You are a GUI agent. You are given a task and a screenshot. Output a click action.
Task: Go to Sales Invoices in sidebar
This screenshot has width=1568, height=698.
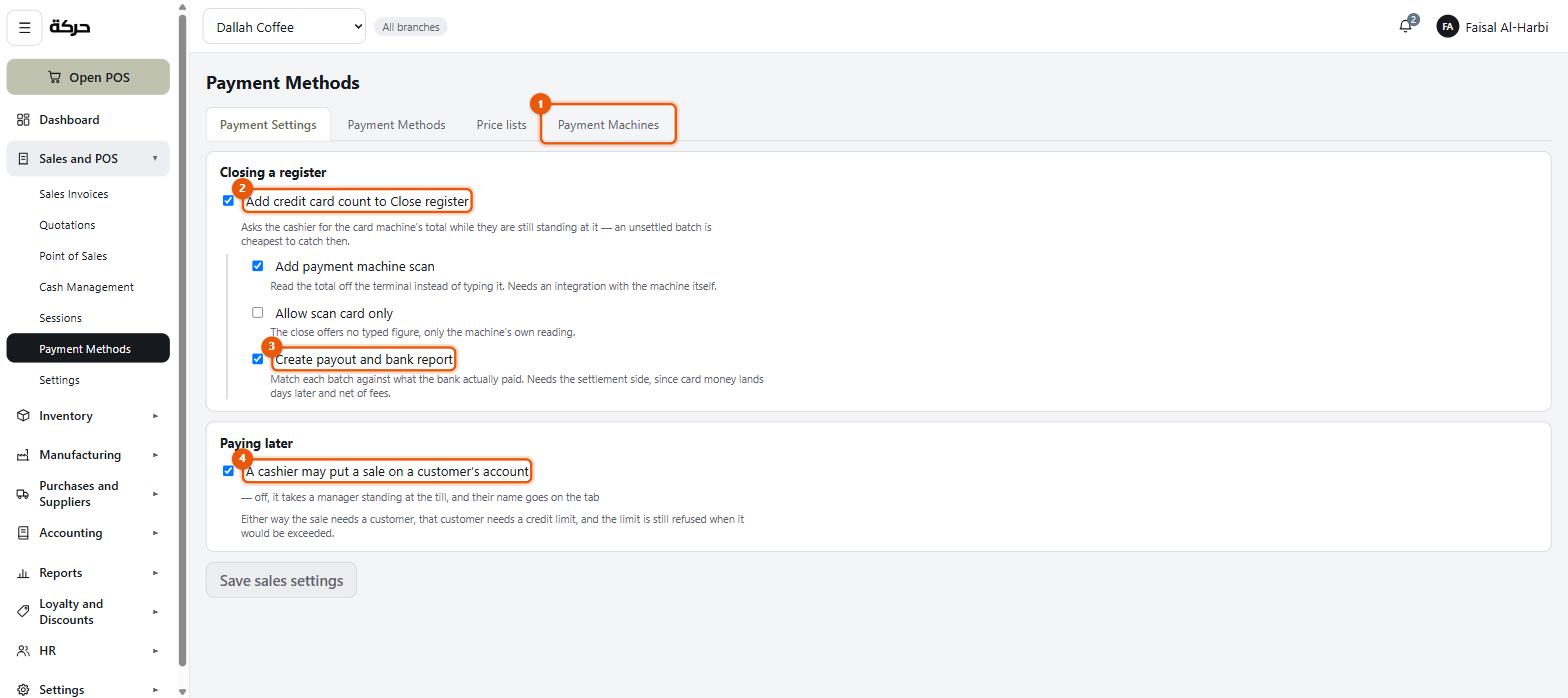click(73, 194)
